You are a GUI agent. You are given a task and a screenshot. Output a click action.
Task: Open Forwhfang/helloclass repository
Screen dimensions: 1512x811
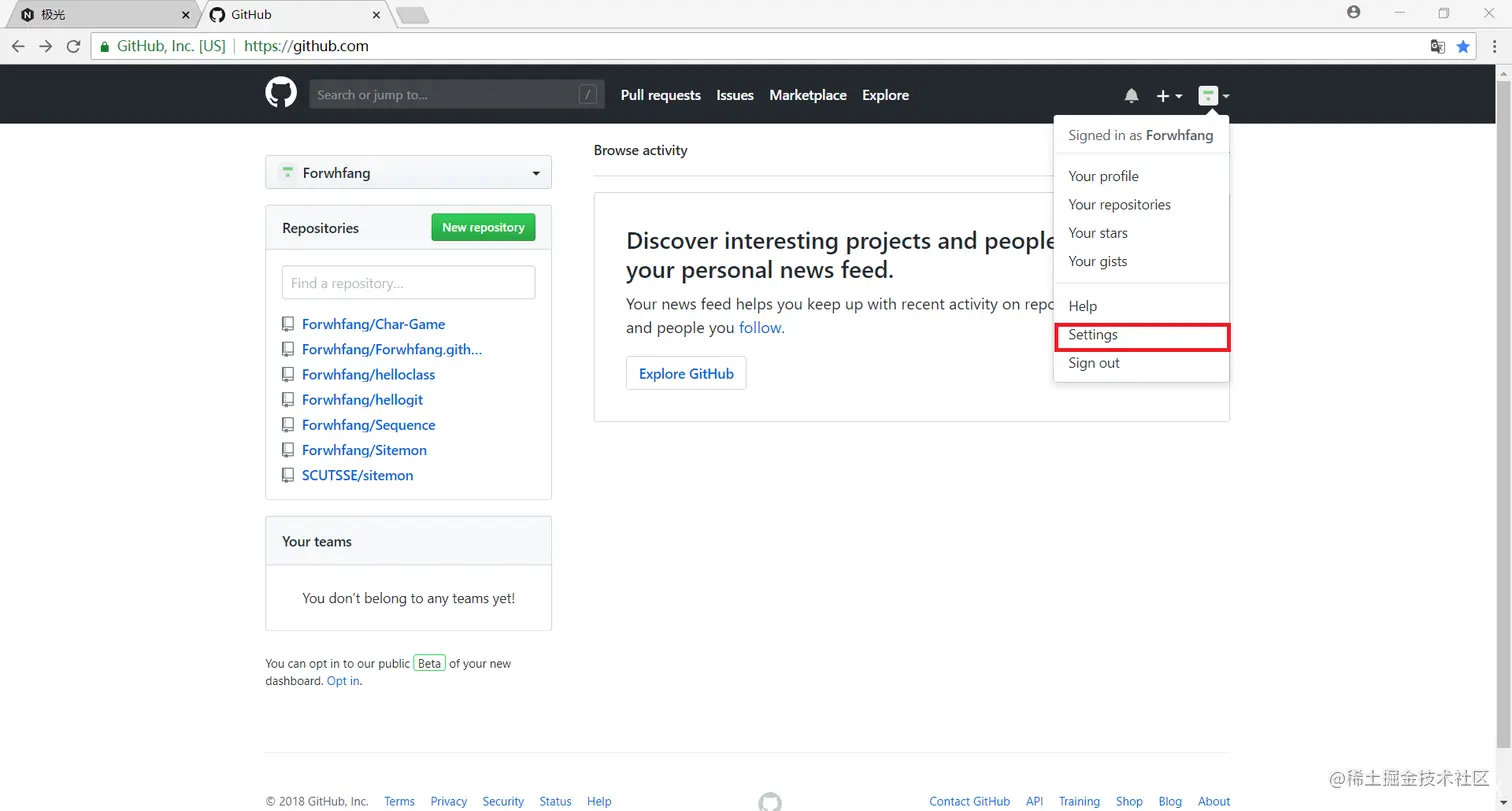click(369, 374)
